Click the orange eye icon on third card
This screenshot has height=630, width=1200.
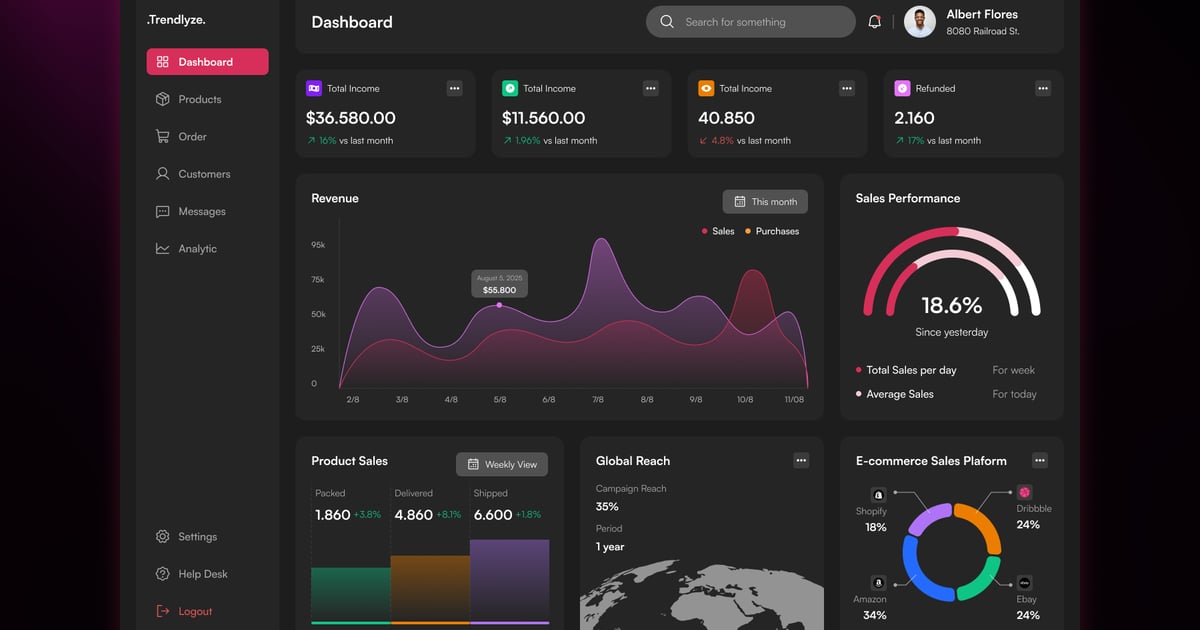(x=706, y=88)
